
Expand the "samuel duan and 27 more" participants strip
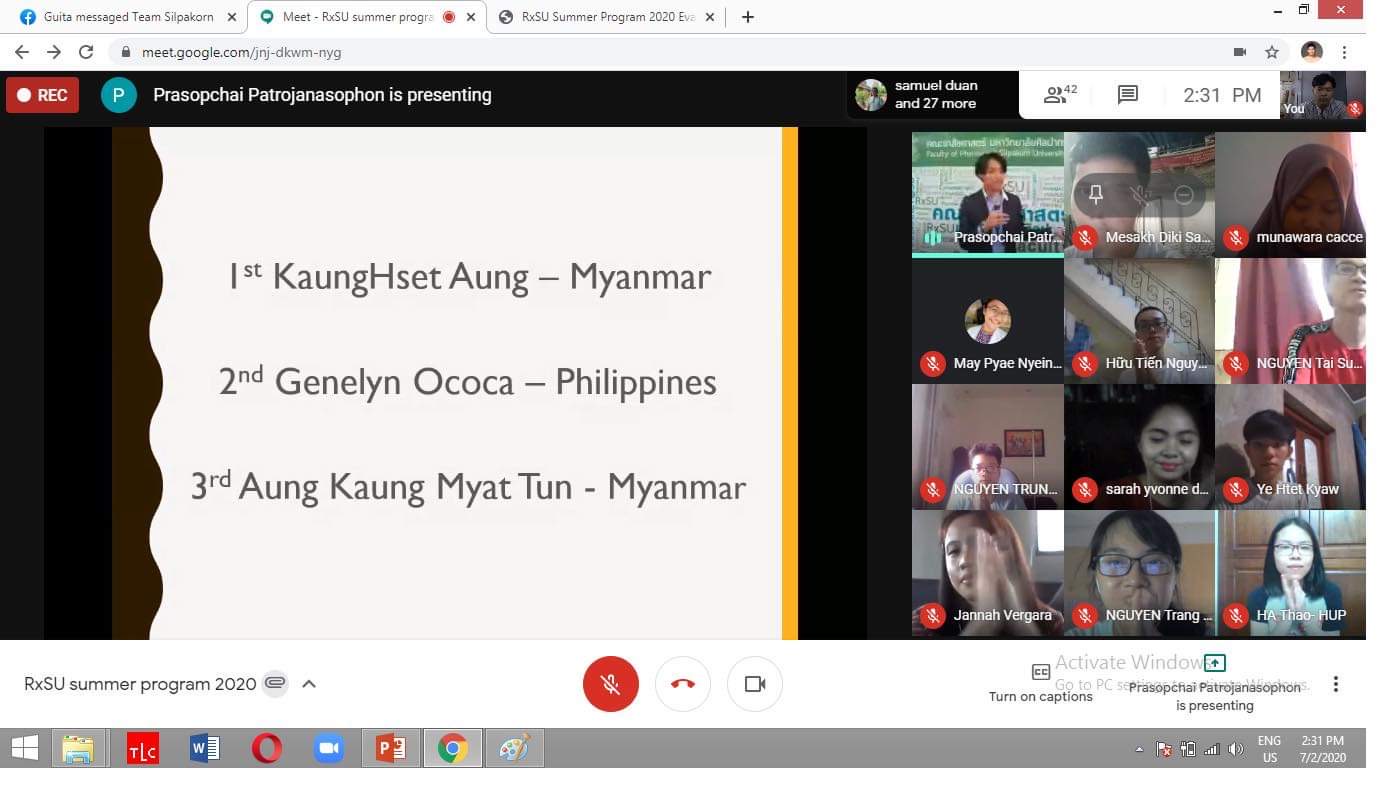click(932, 95)
